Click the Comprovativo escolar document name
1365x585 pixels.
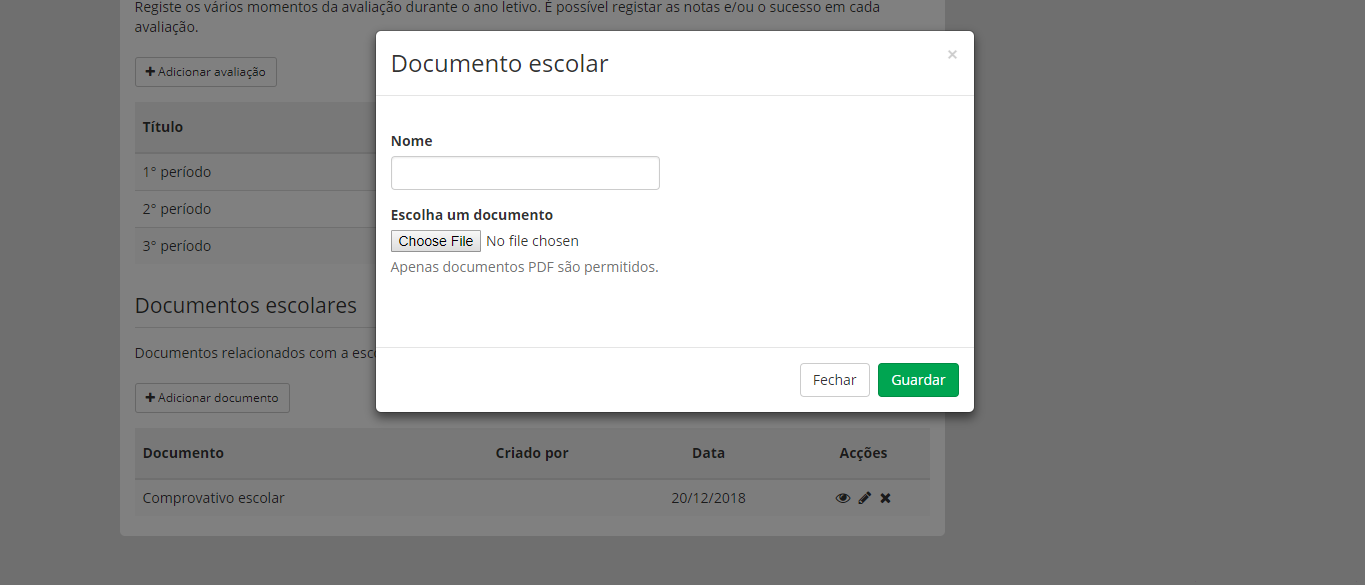pos(214,498)
